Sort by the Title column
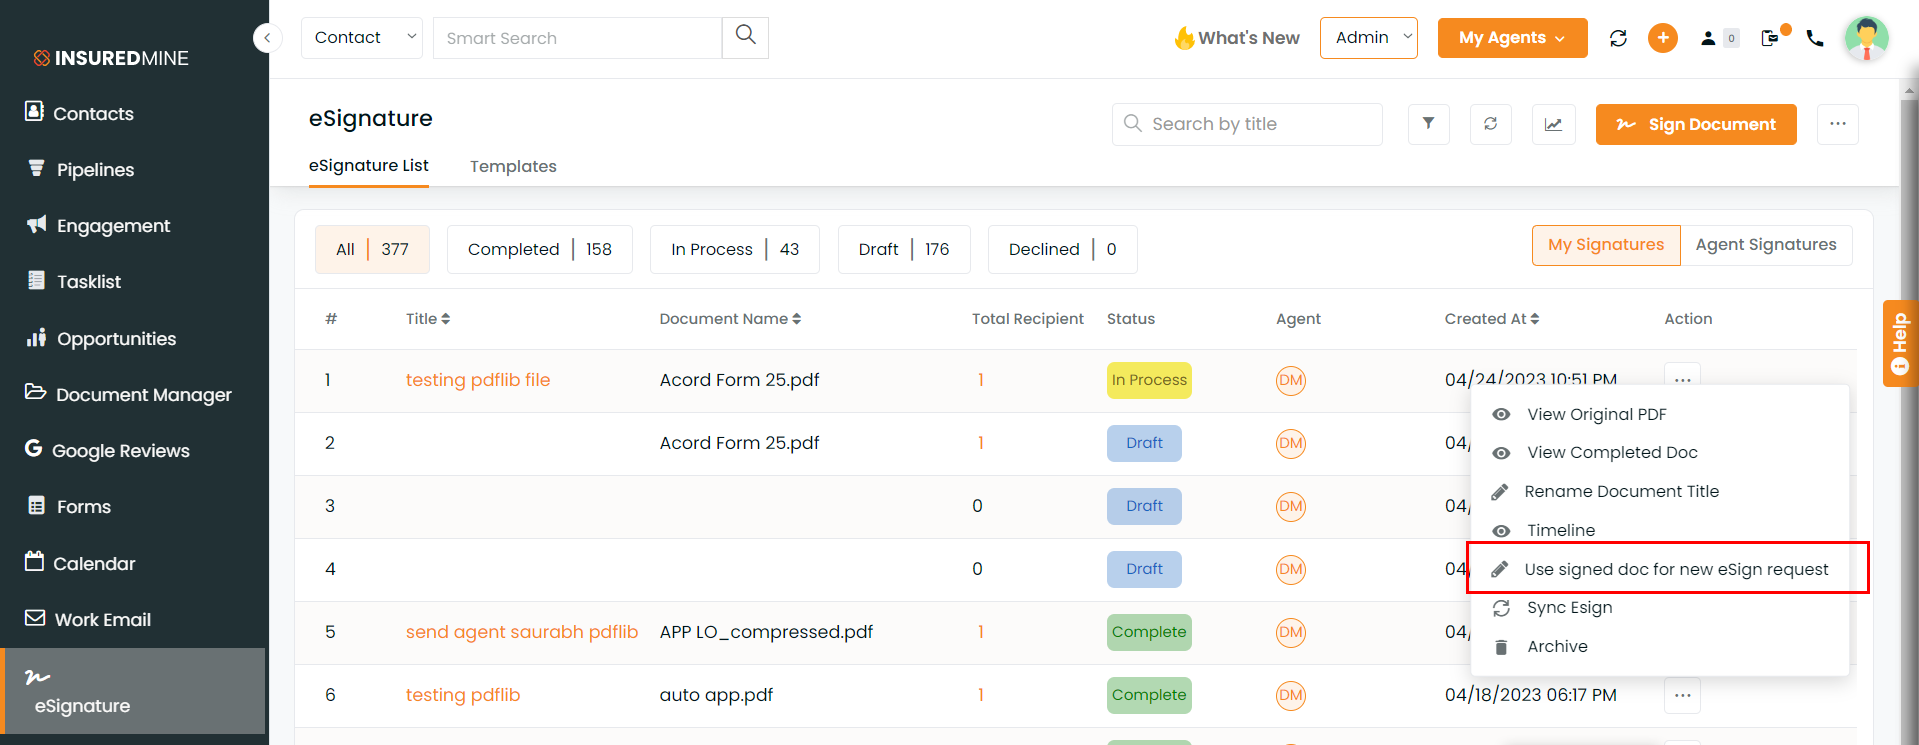 pos(428,319)
